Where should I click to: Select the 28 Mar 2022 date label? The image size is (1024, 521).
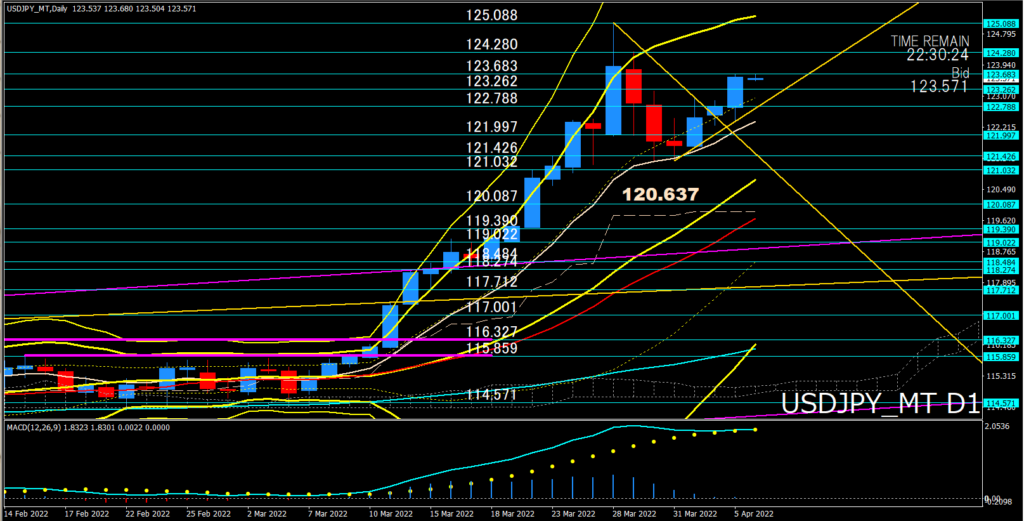coord(635,514)
